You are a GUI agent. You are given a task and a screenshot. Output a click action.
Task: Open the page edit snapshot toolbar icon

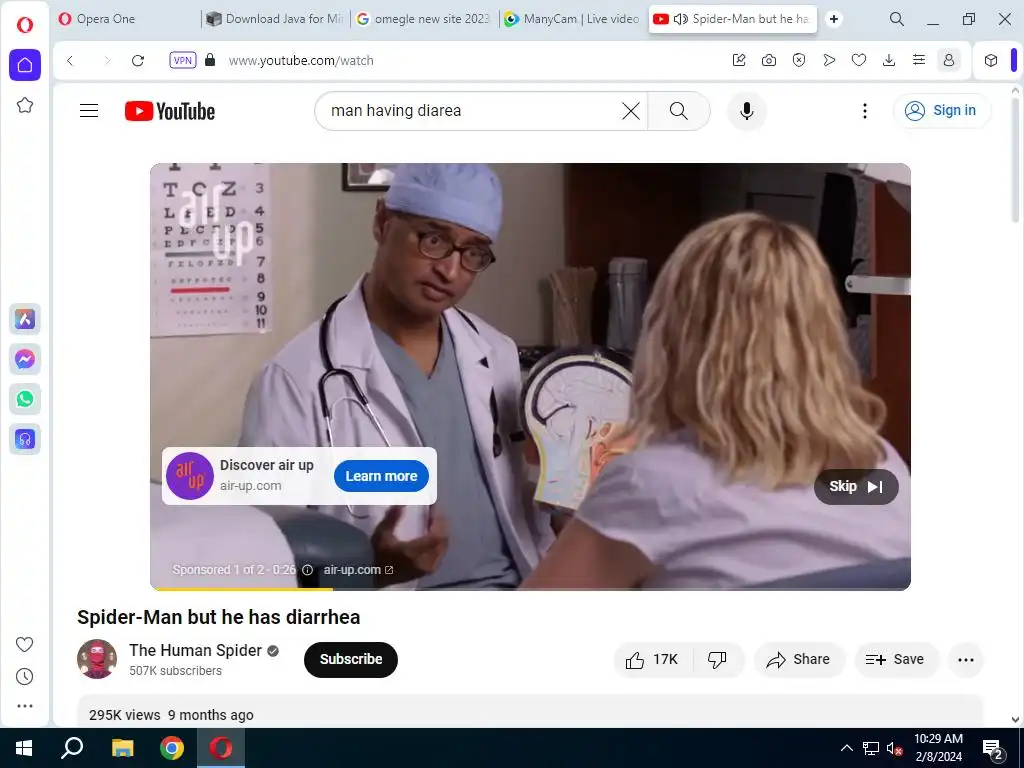[x=739, y=61]
